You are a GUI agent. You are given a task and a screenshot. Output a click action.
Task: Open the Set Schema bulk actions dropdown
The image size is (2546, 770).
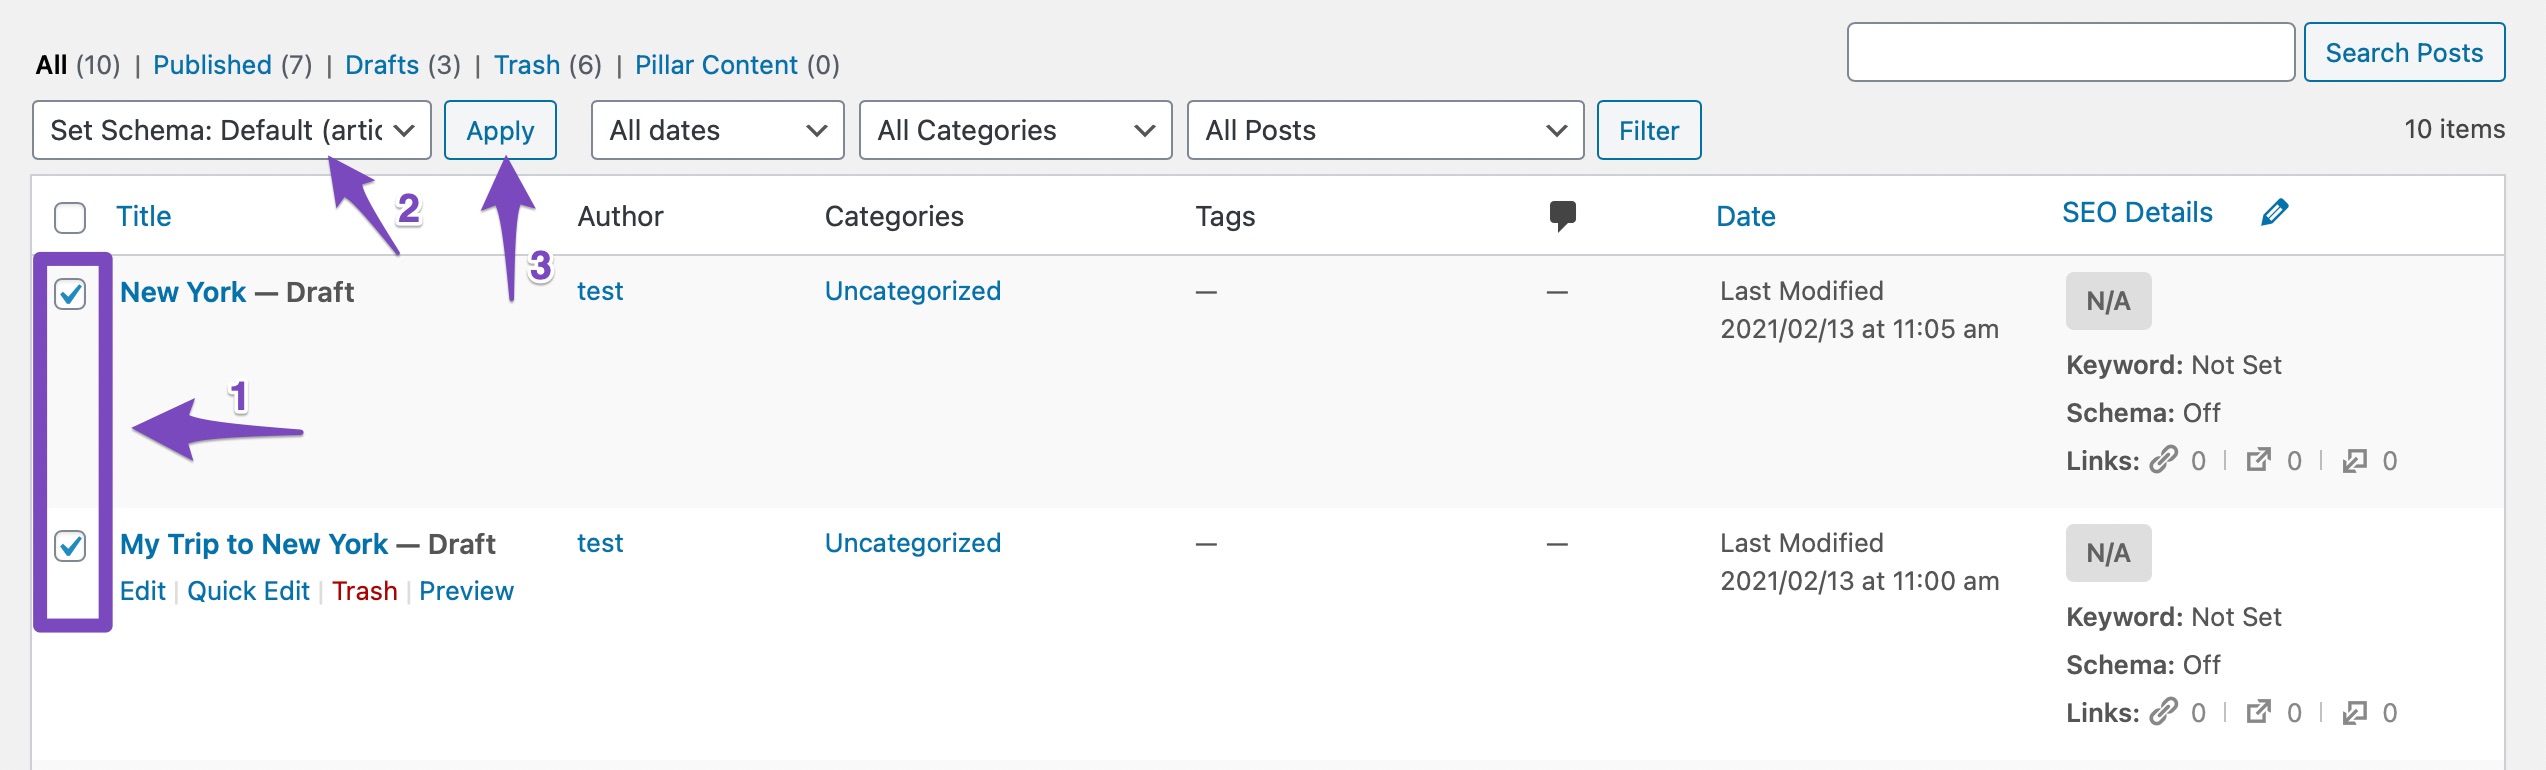coord(232,130)
